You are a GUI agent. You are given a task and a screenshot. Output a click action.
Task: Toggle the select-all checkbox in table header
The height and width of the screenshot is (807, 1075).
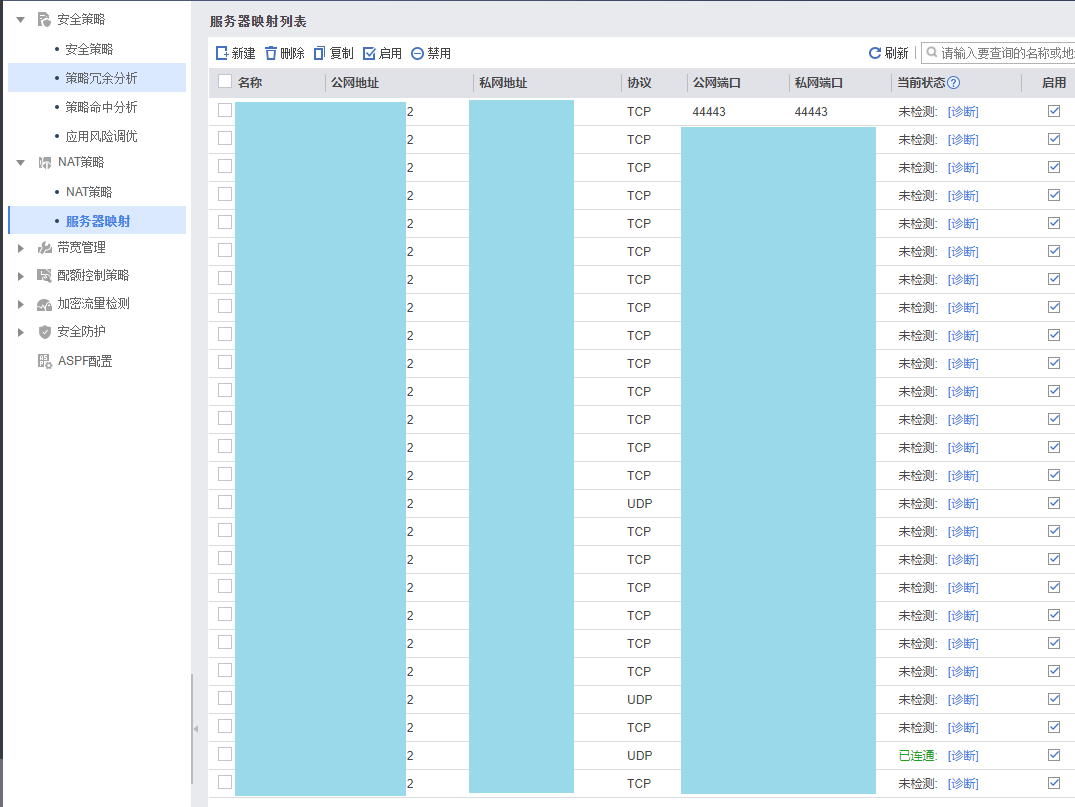pos(225,82)
